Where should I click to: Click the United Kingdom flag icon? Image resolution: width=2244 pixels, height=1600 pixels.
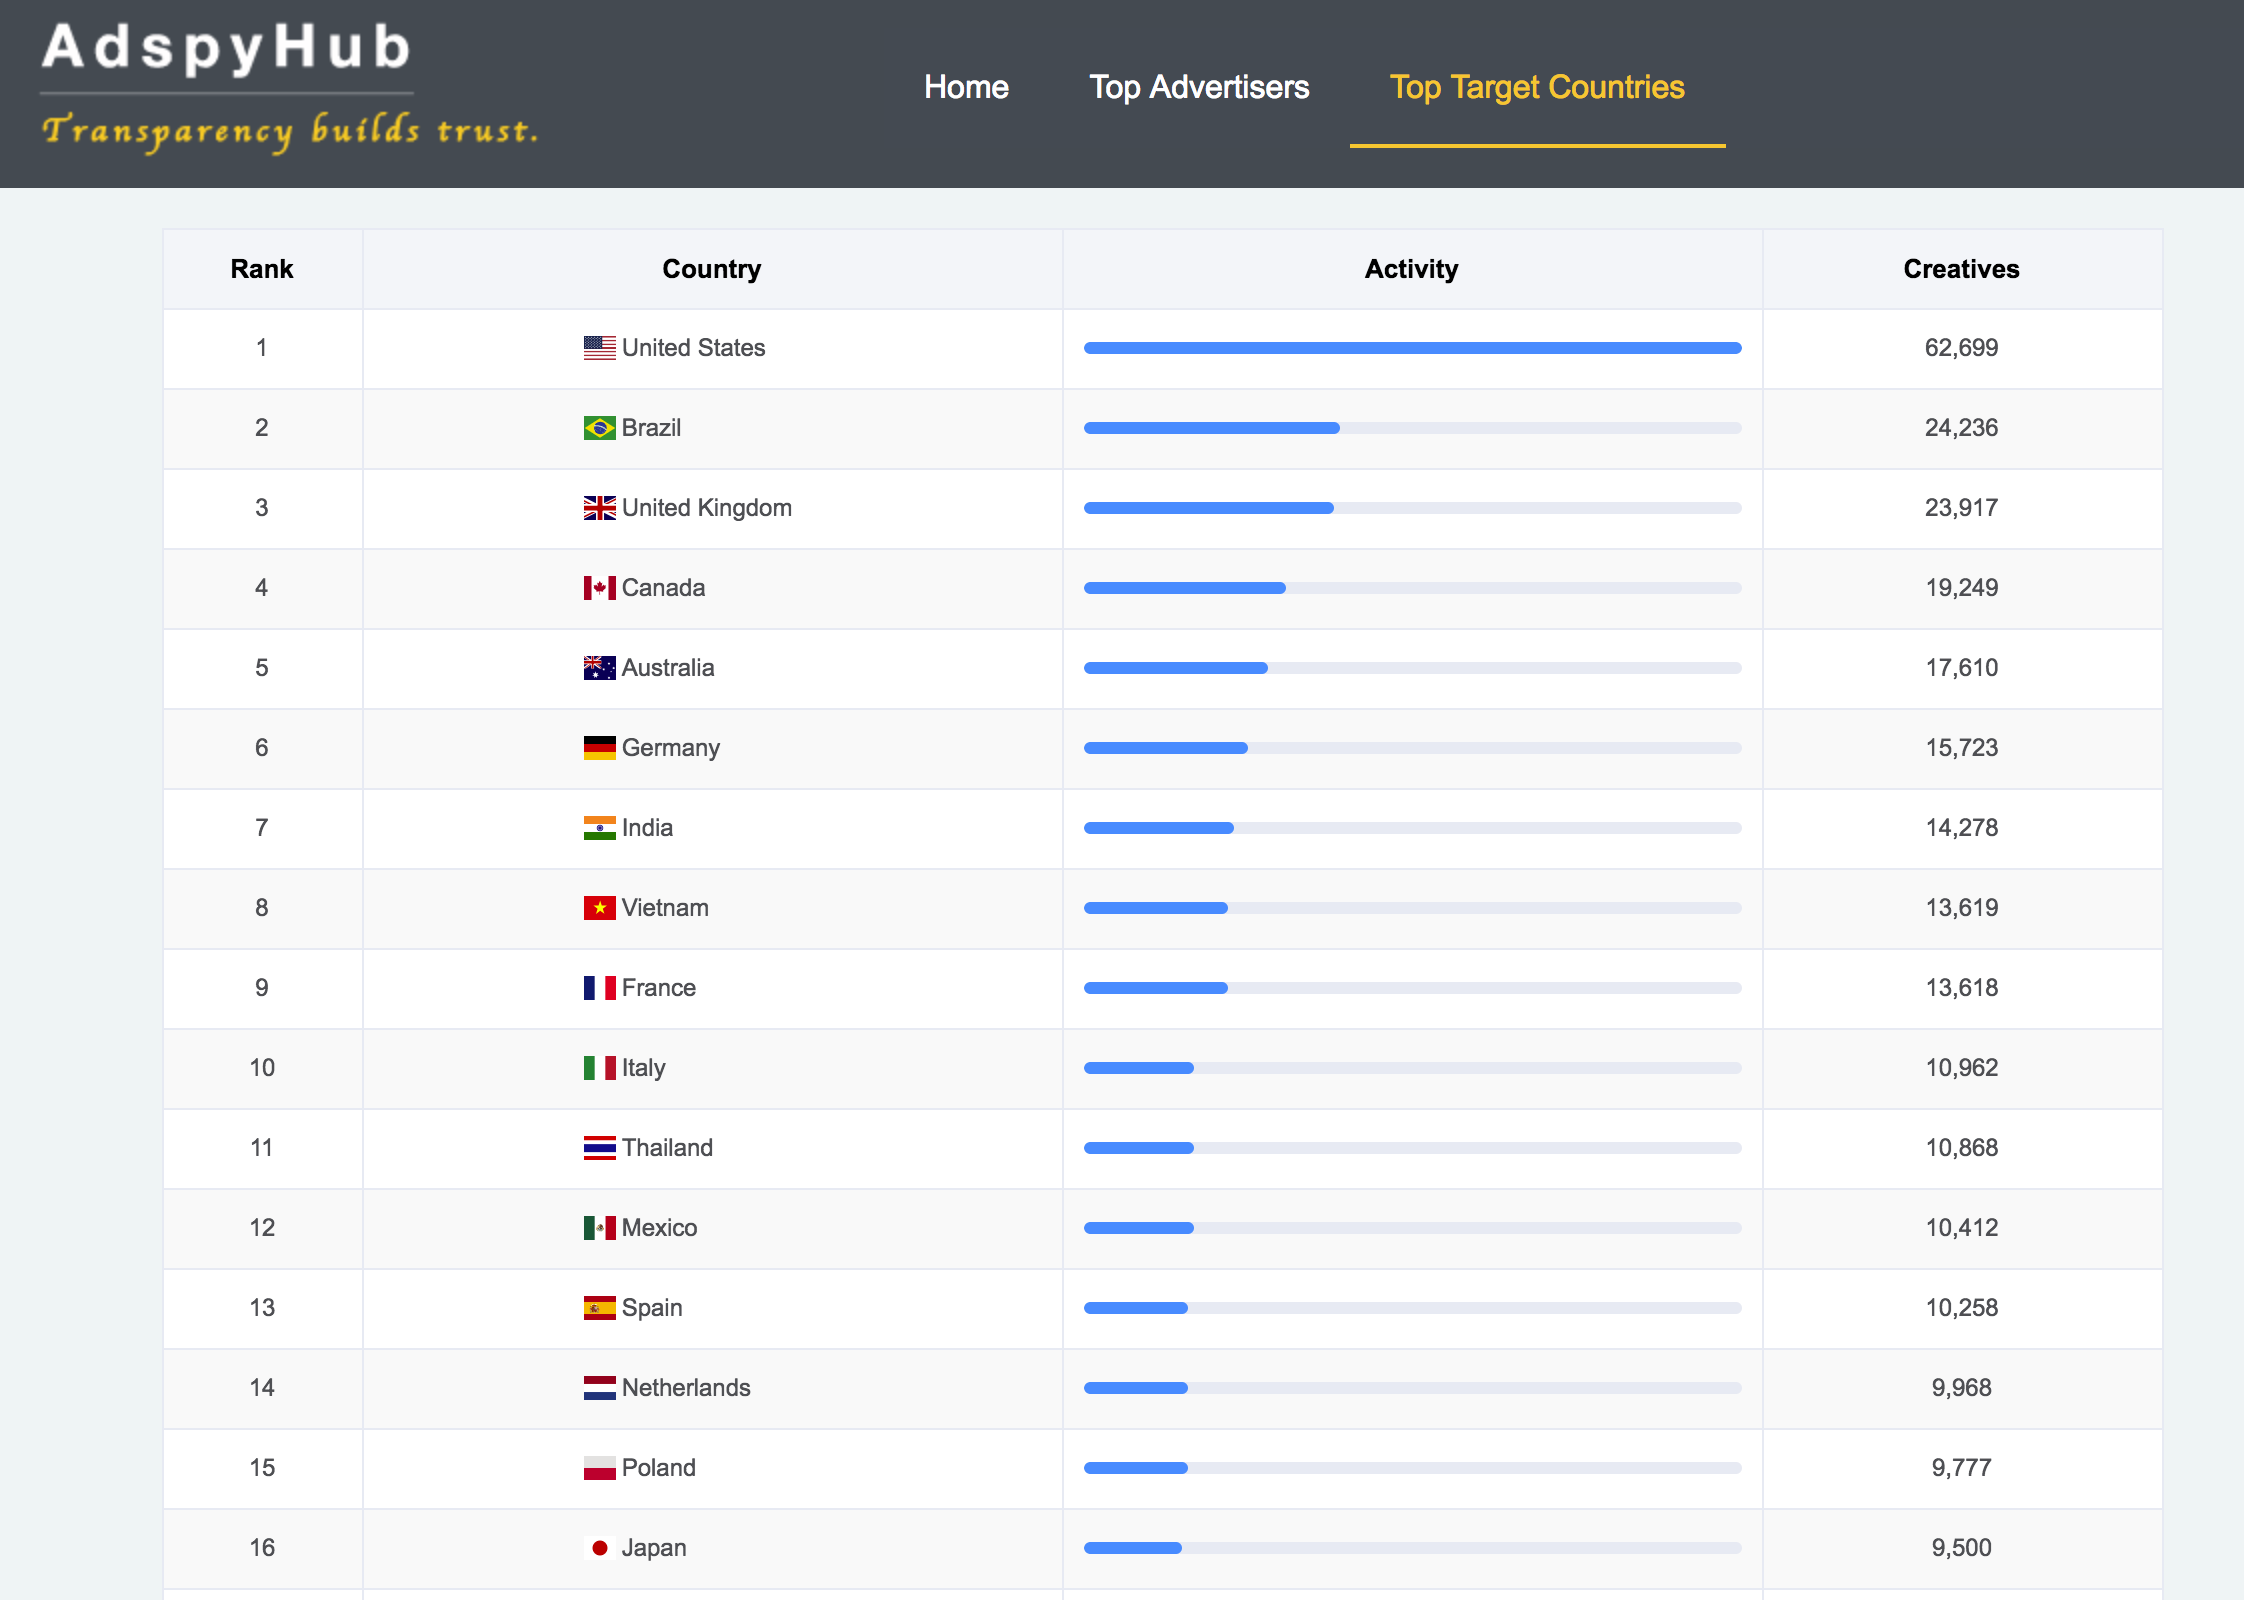click(x=599, y=508)
